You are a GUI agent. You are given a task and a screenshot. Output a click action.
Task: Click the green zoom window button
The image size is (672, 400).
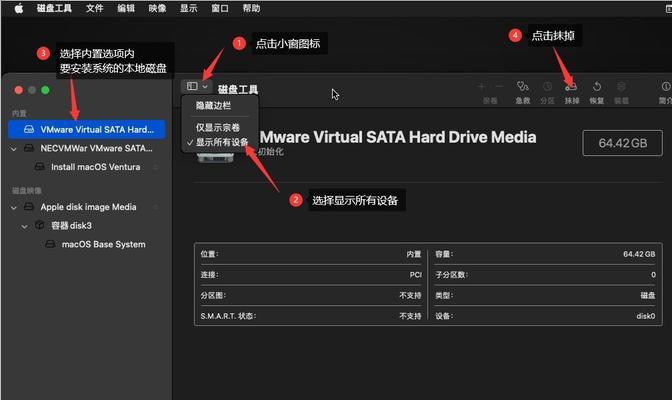point(45,90)
